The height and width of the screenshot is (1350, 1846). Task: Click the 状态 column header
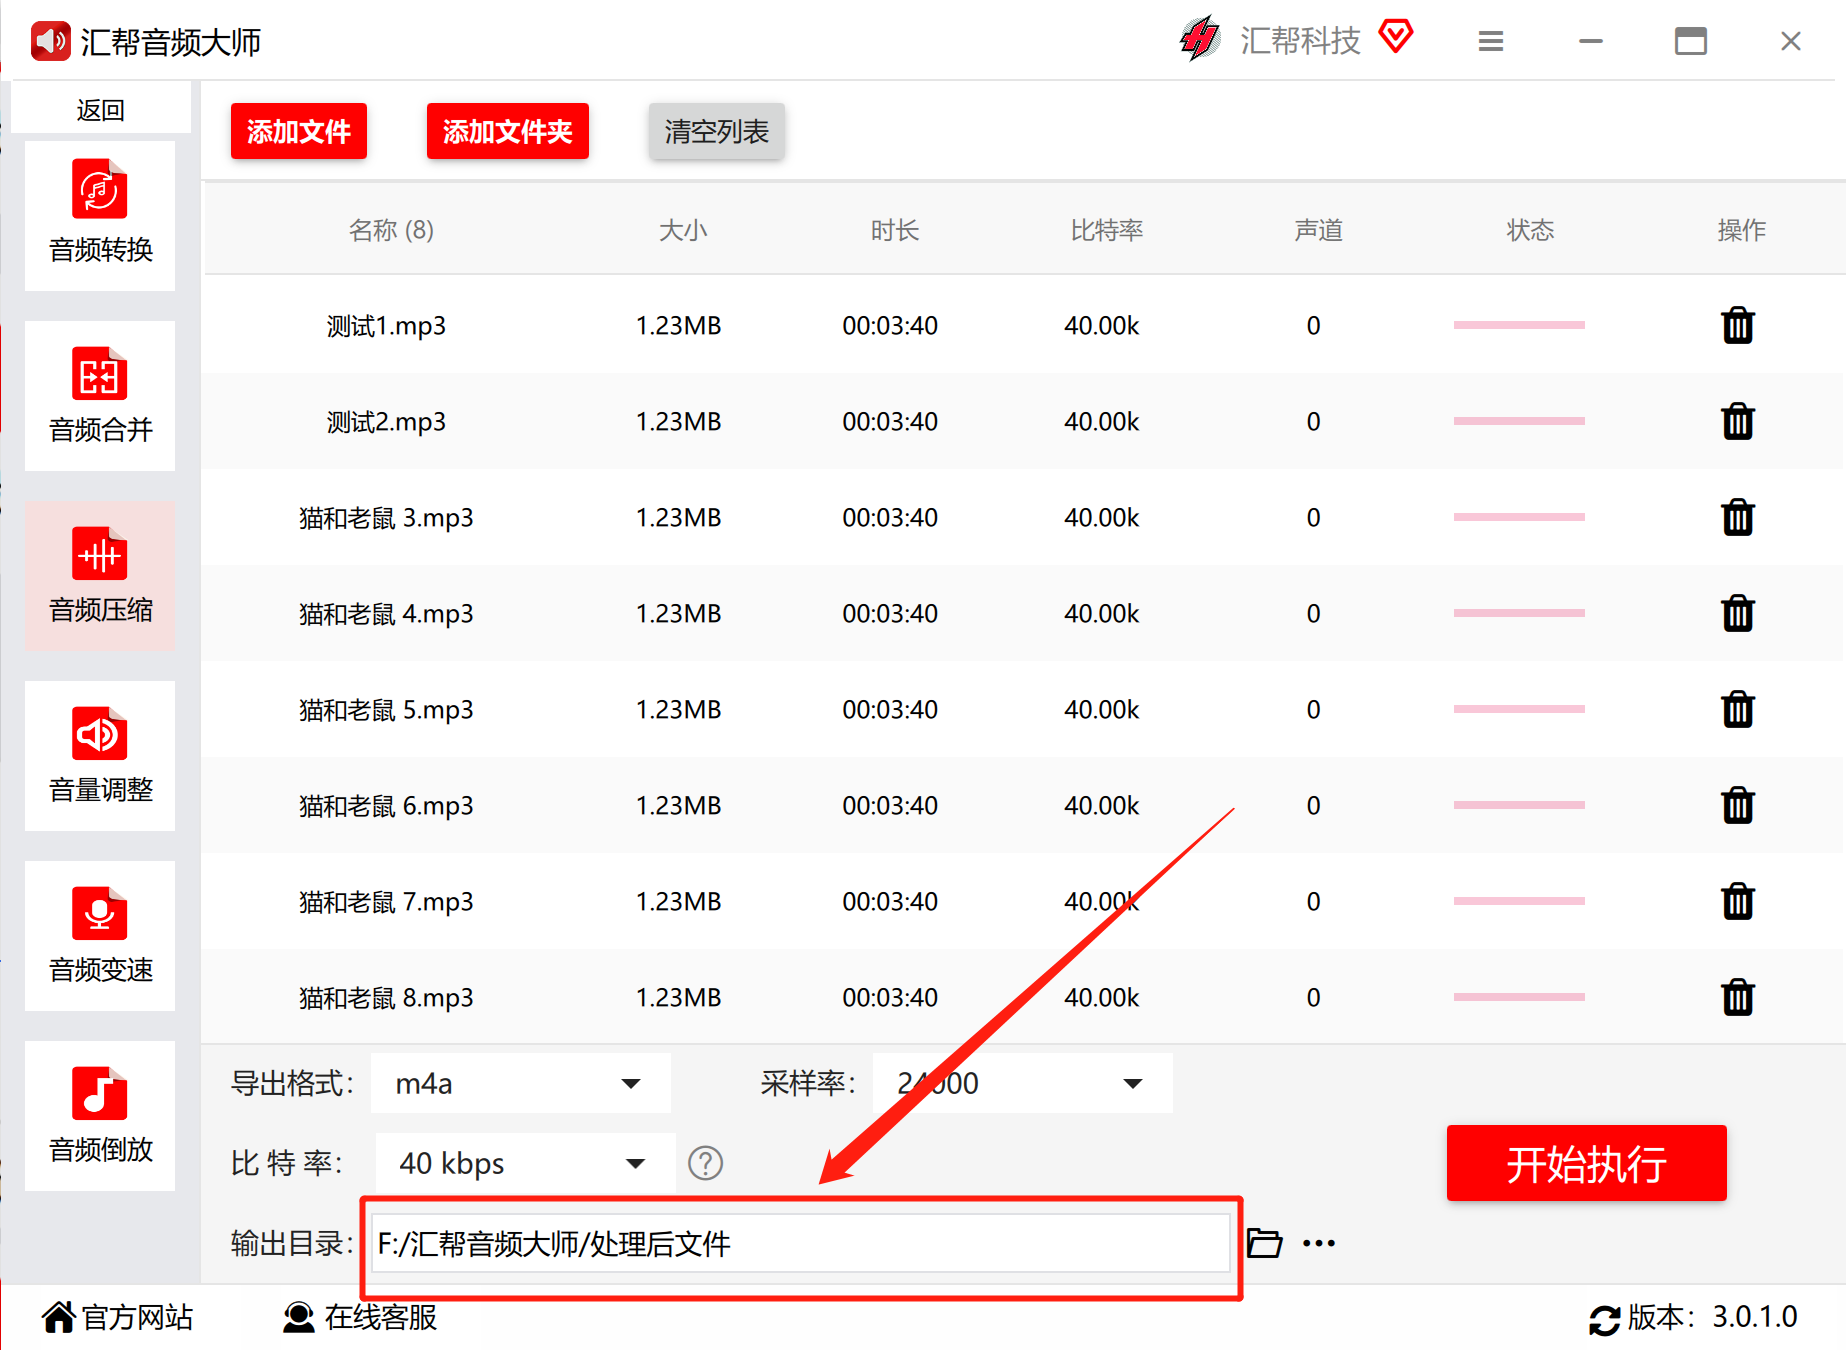pos(1531,230)
